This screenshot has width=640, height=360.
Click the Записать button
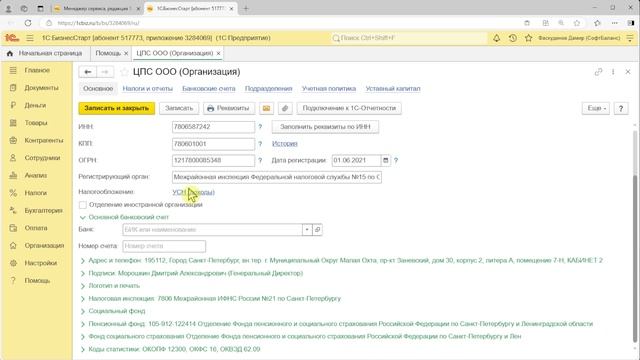click(179, 108)
